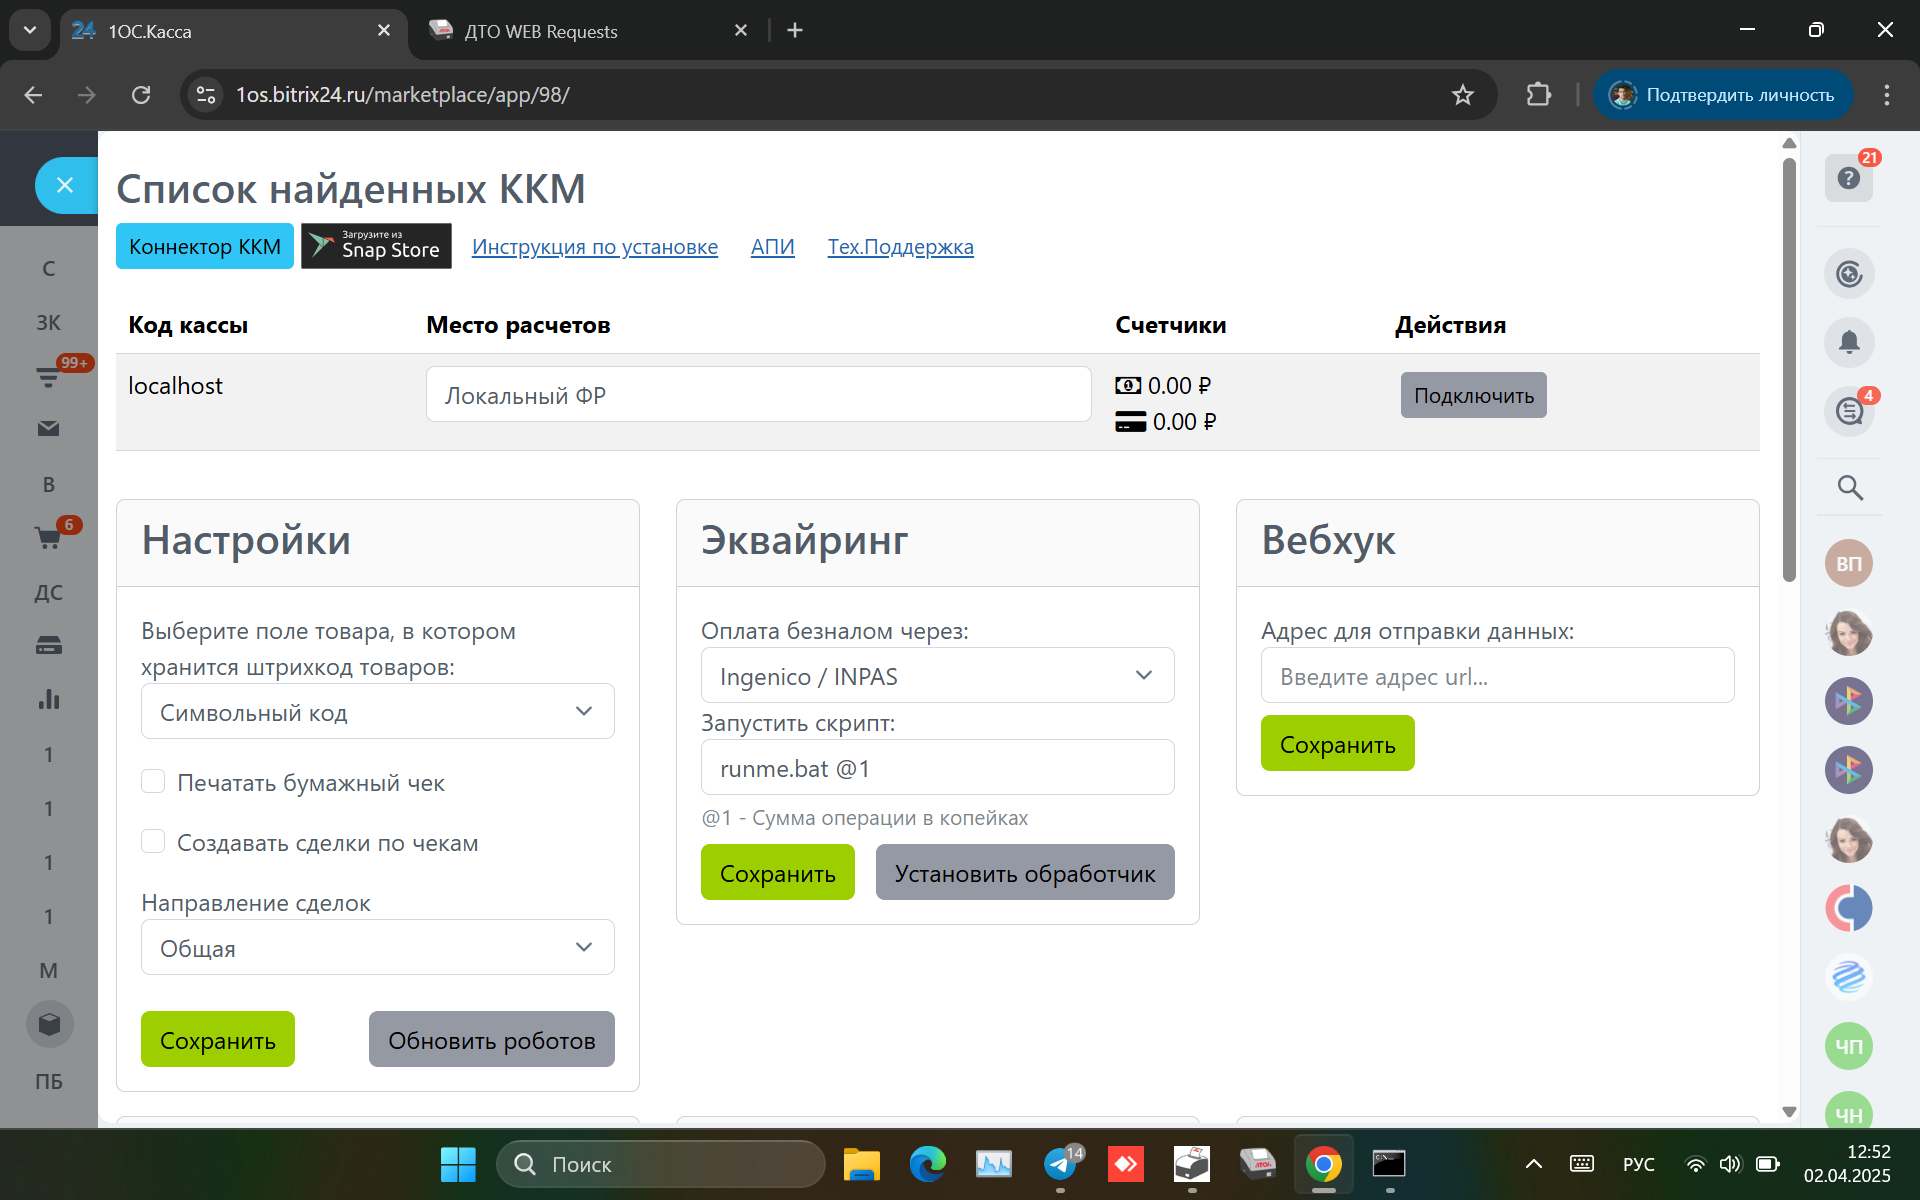Expand the 'Символьный код' dropdown
This screenshot has width=1920, height=1200.
tap(377, 712)
